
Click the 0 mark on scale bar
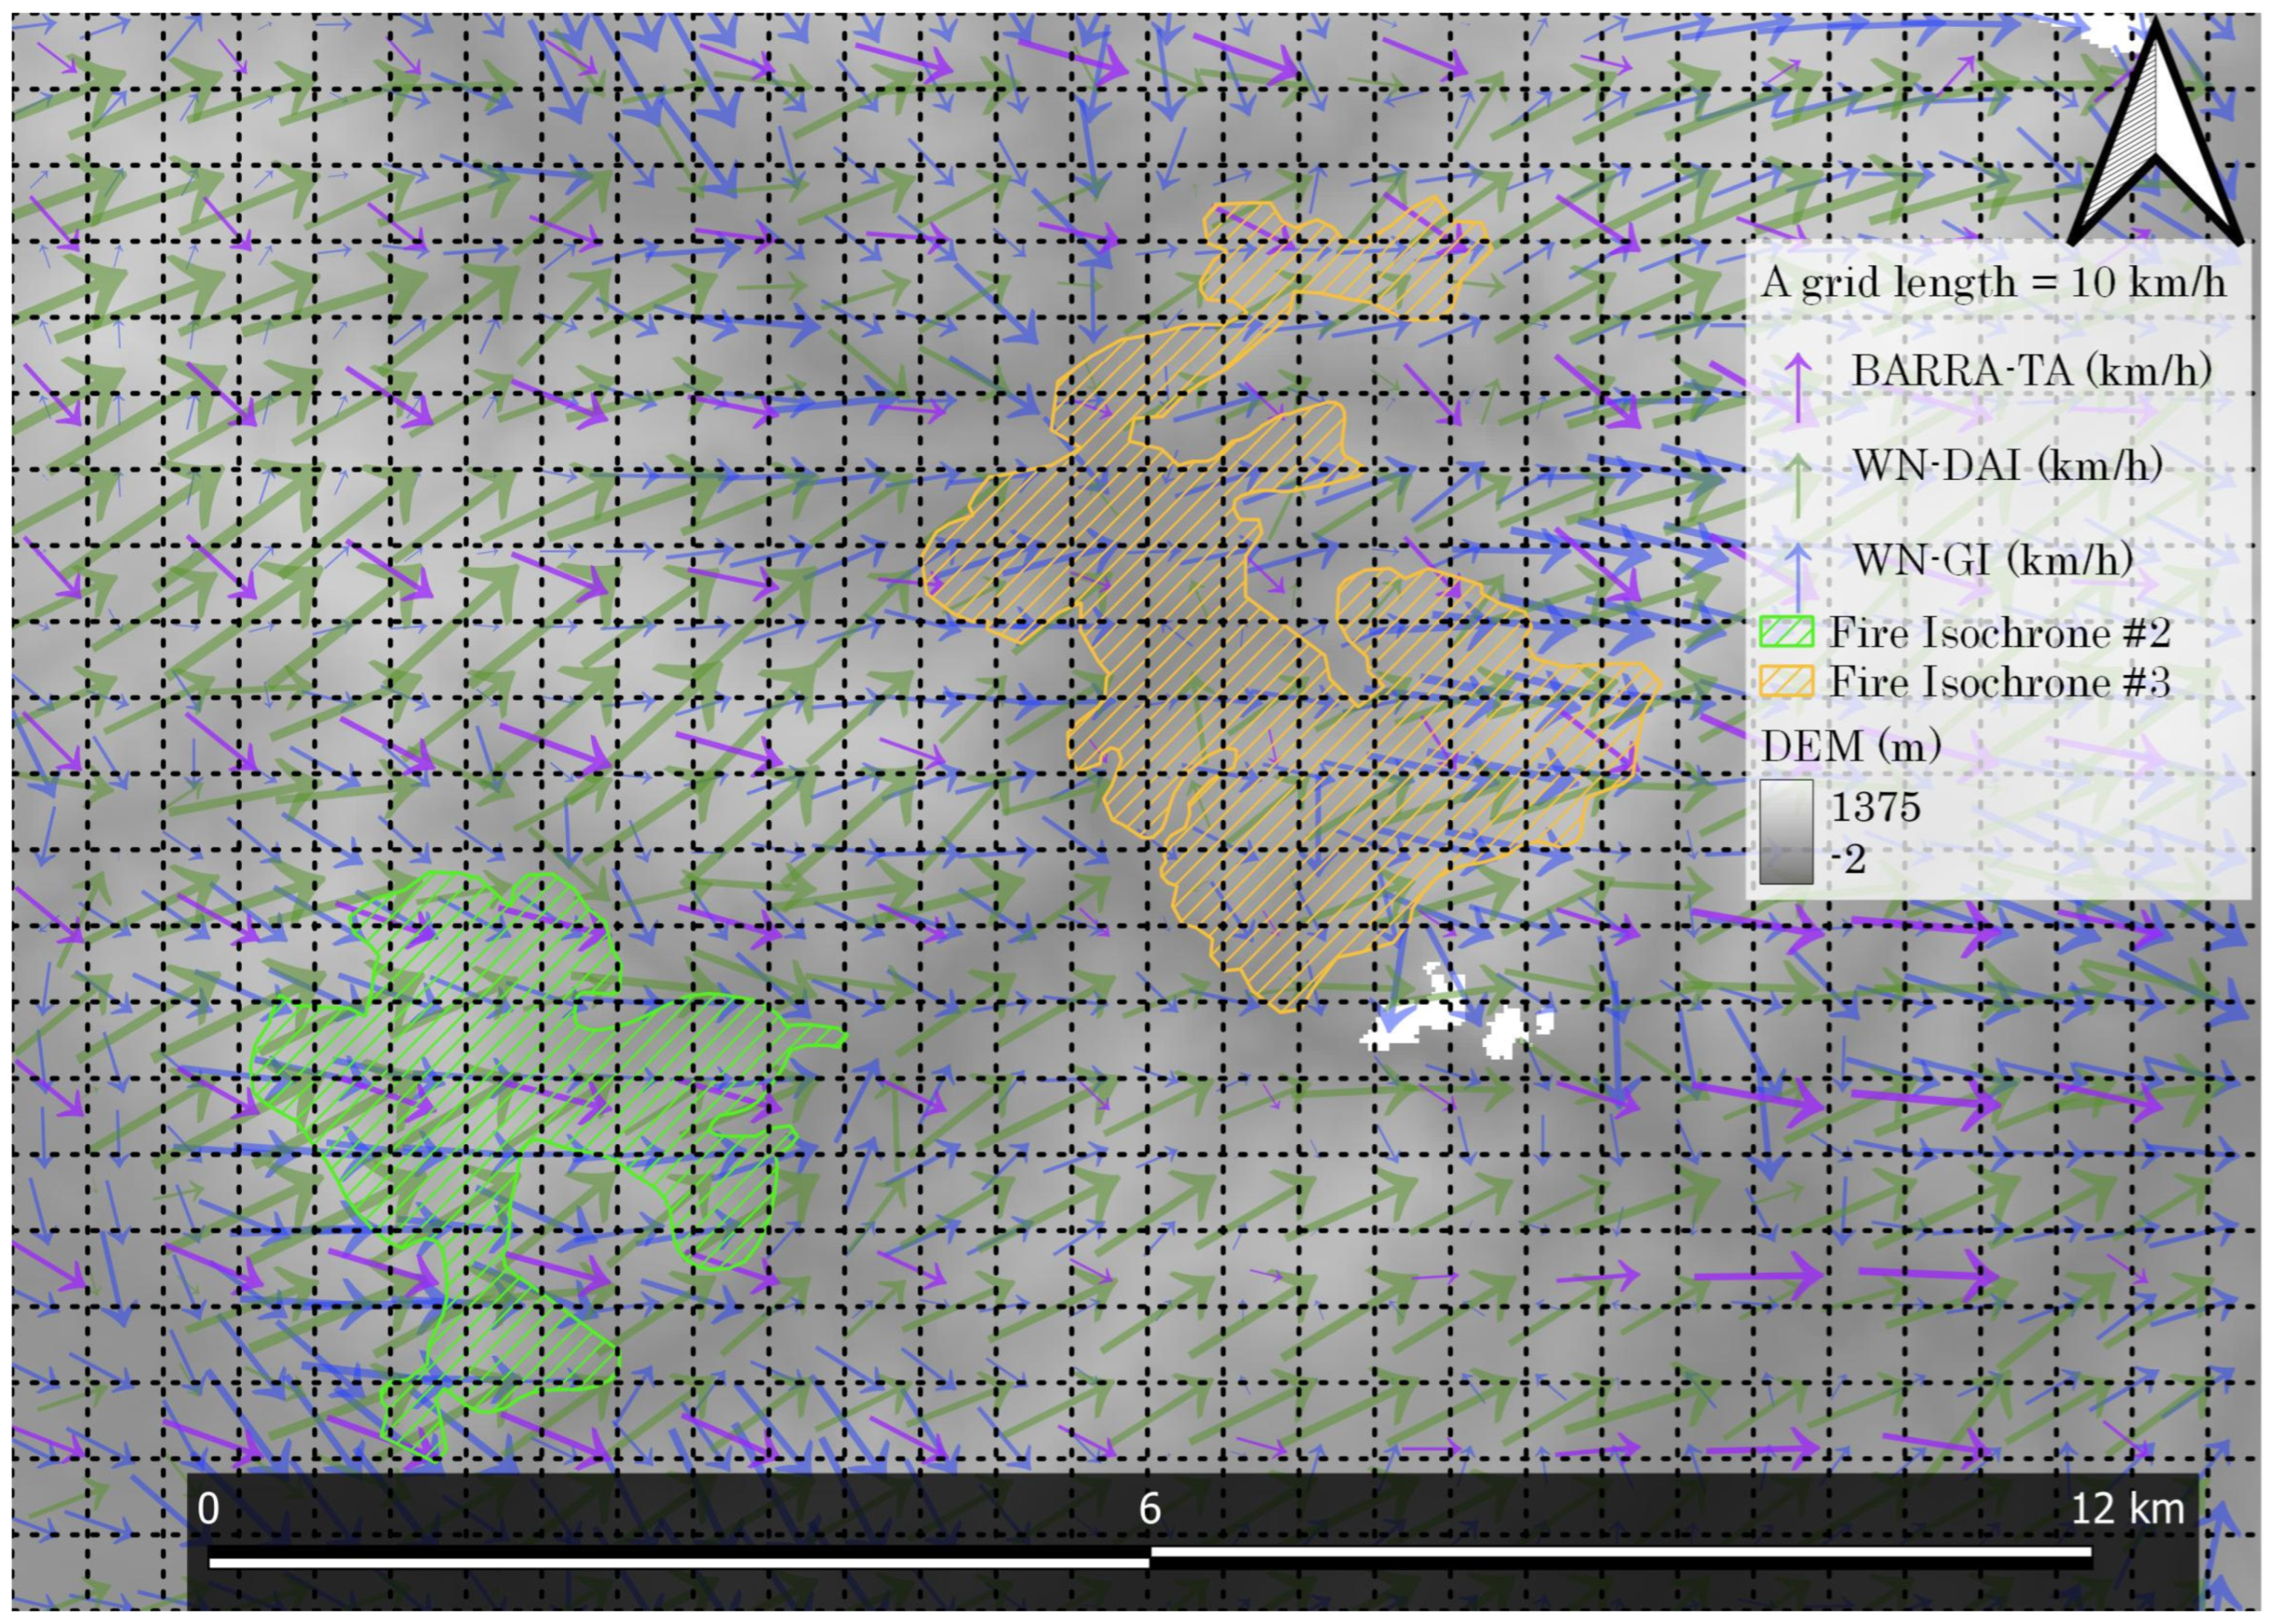pos(208,1509)
